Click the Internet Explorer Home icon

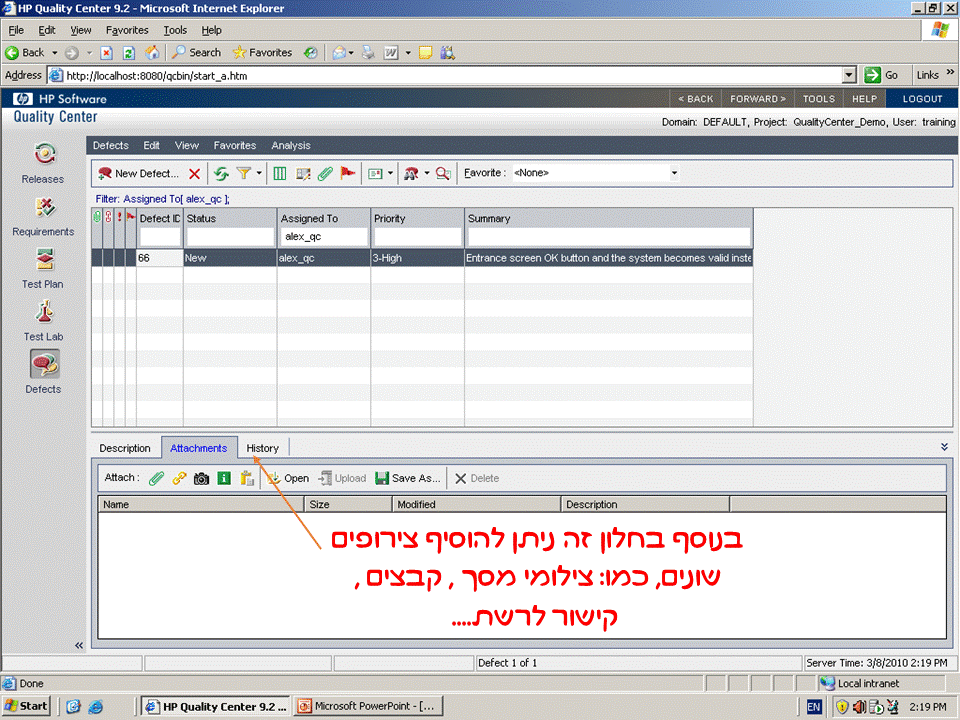coord(152,53)
